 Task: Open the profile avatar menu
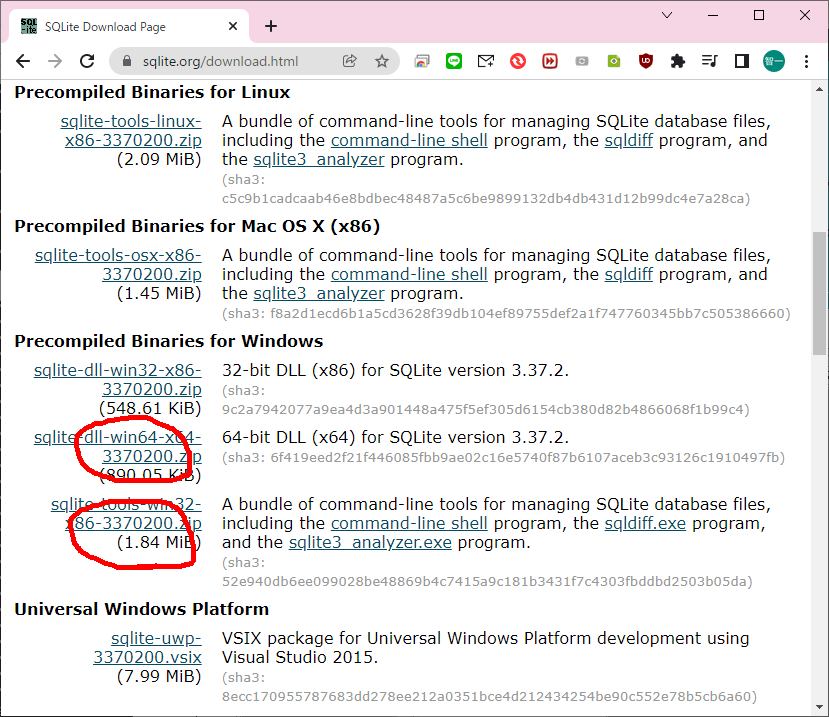[x=774, y=61]
